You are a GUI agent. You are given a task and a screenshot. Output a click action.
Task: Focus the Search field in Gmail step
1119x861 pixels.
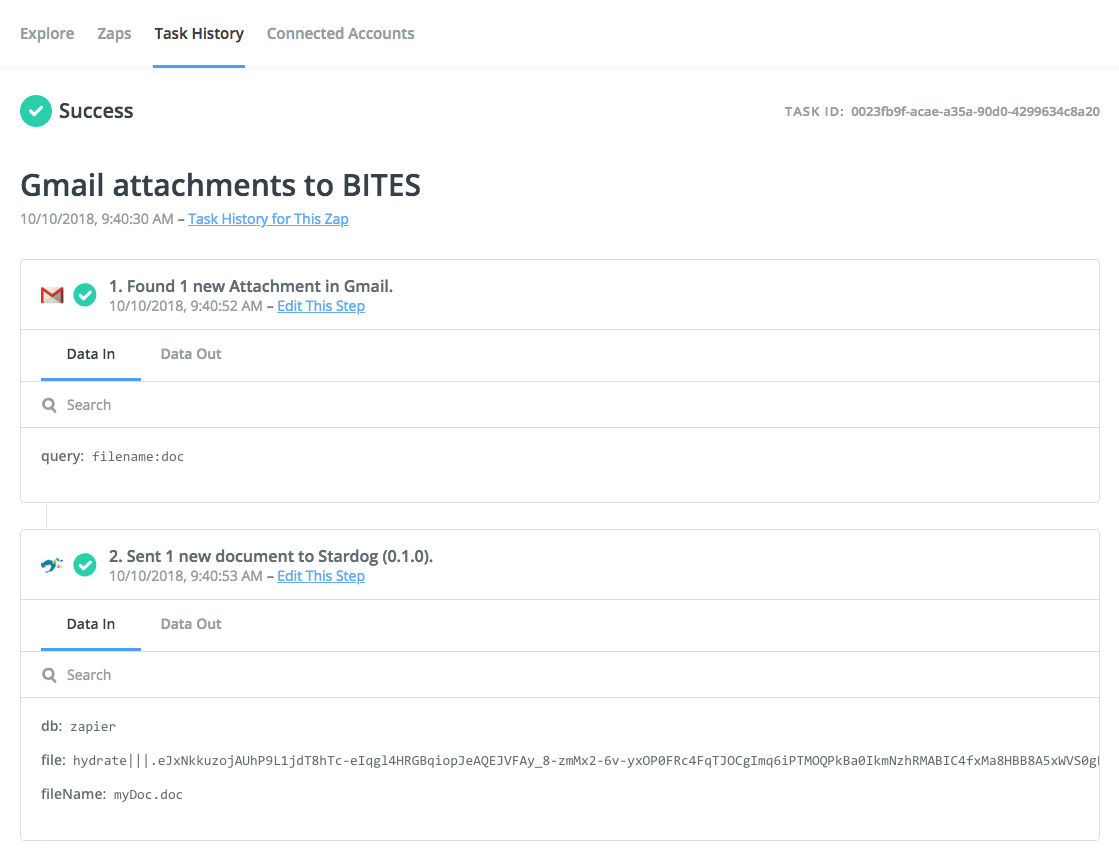click(x=560, y=405)
